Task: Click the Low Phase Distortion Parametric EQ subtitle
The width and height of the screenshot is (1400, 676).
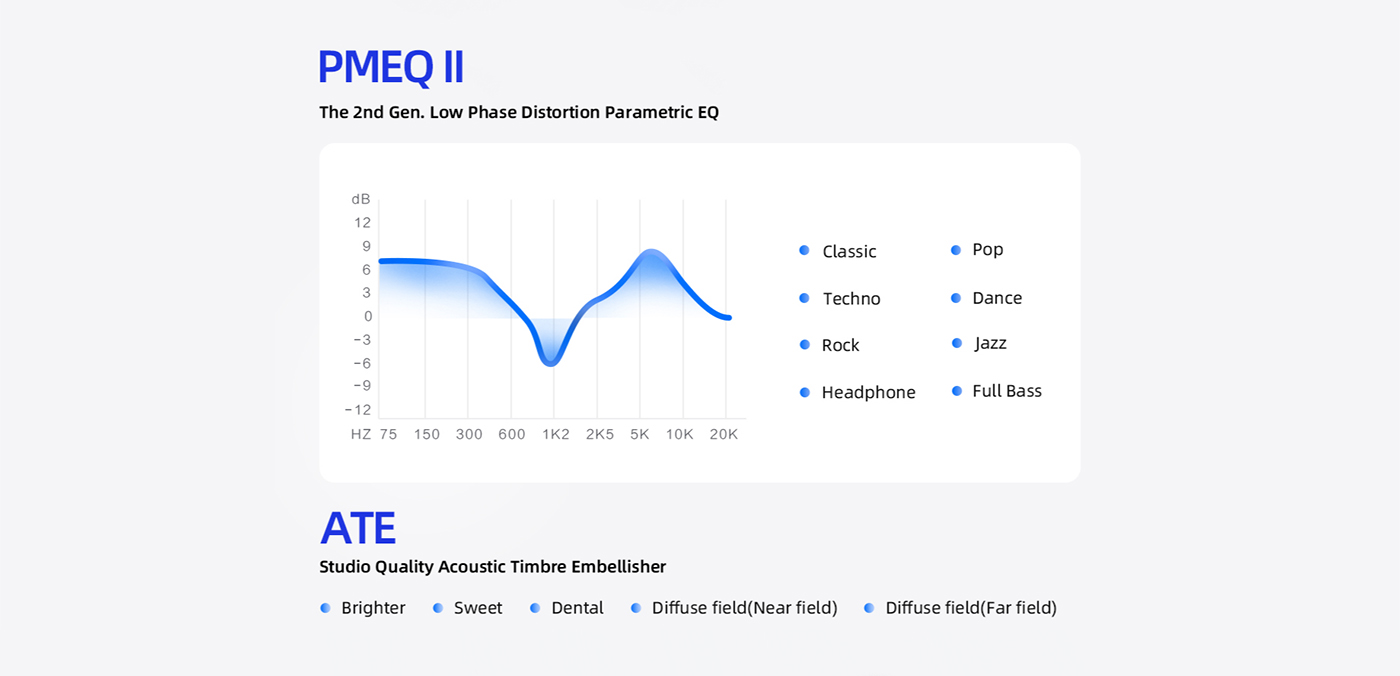Action: [518, 112]
